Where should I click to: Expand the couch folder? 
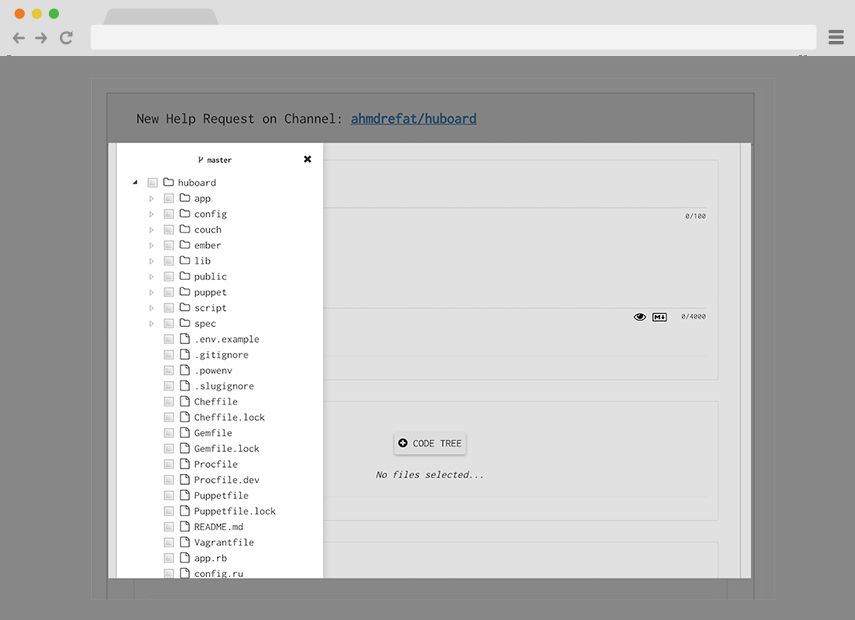152,230
